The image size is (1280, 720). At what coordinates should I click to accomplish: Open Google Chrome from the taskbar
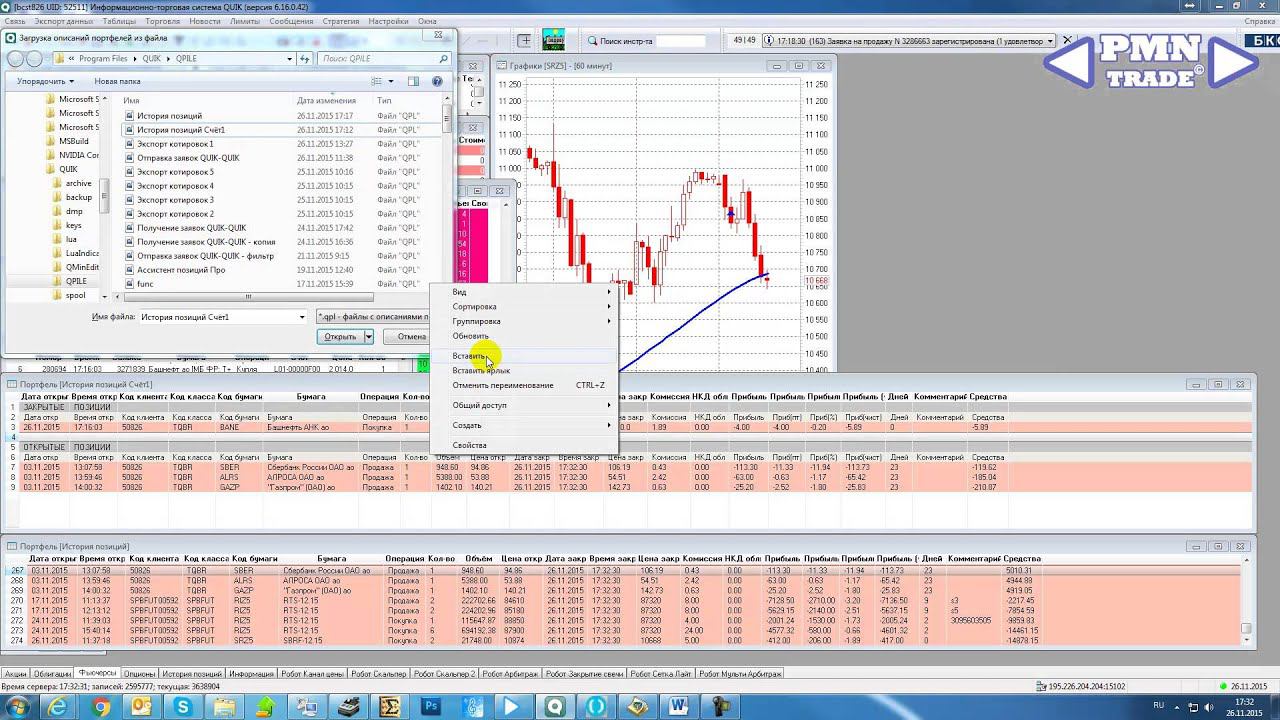[100, 706]
